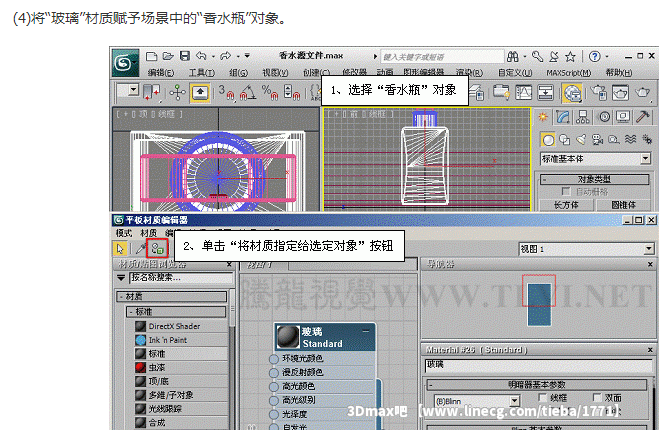
Task: Collapse the 标准 subgroup in browser
Action: [x=176, y=311]
